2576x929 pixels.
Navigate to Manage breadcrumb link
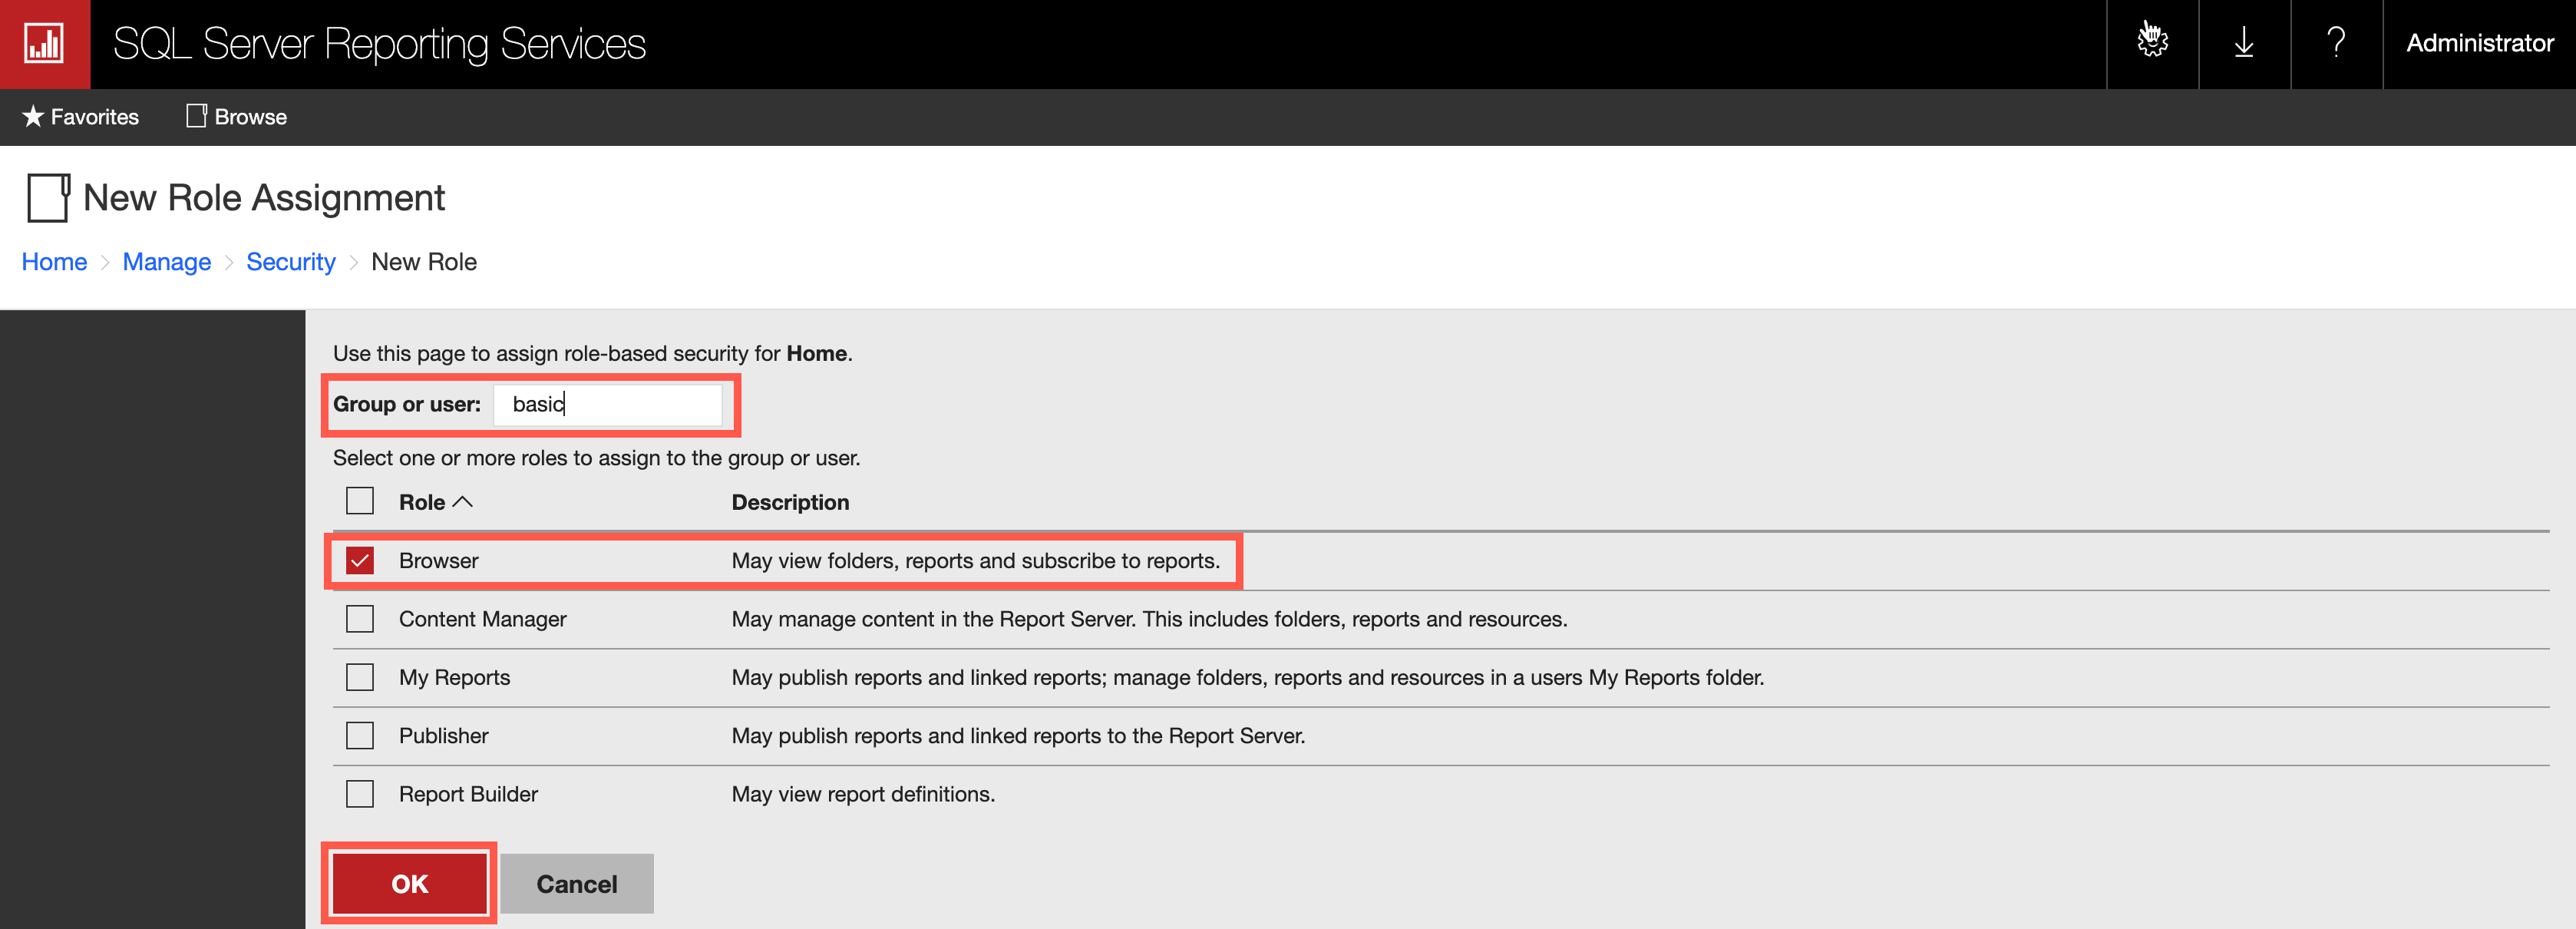[167, 262]
